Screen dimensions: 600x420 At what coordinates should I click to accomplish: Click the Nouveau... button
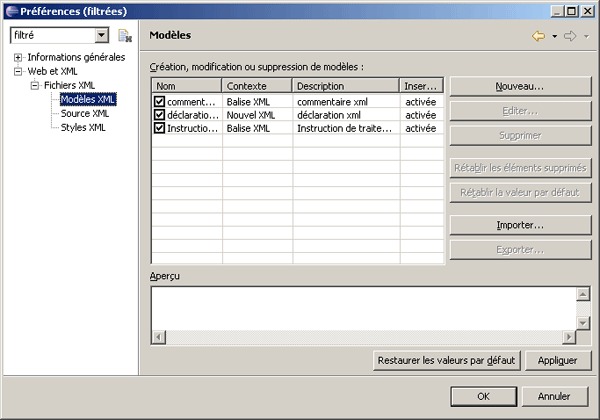pos(520,87)
